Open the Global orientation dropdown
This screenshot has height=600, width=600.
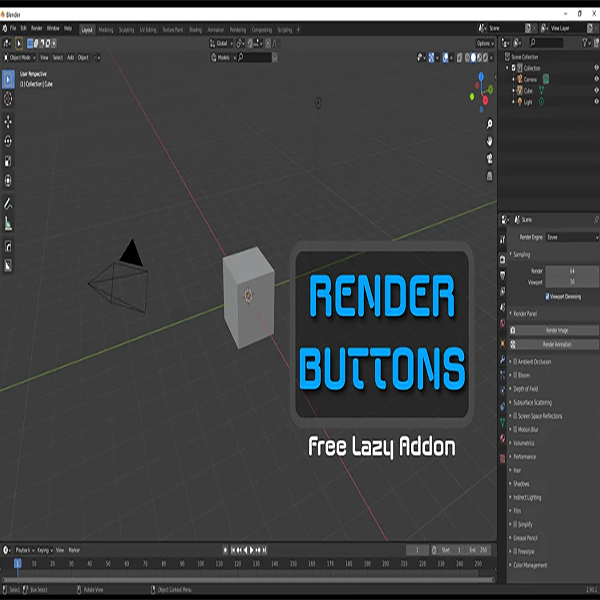coord(221,43)
